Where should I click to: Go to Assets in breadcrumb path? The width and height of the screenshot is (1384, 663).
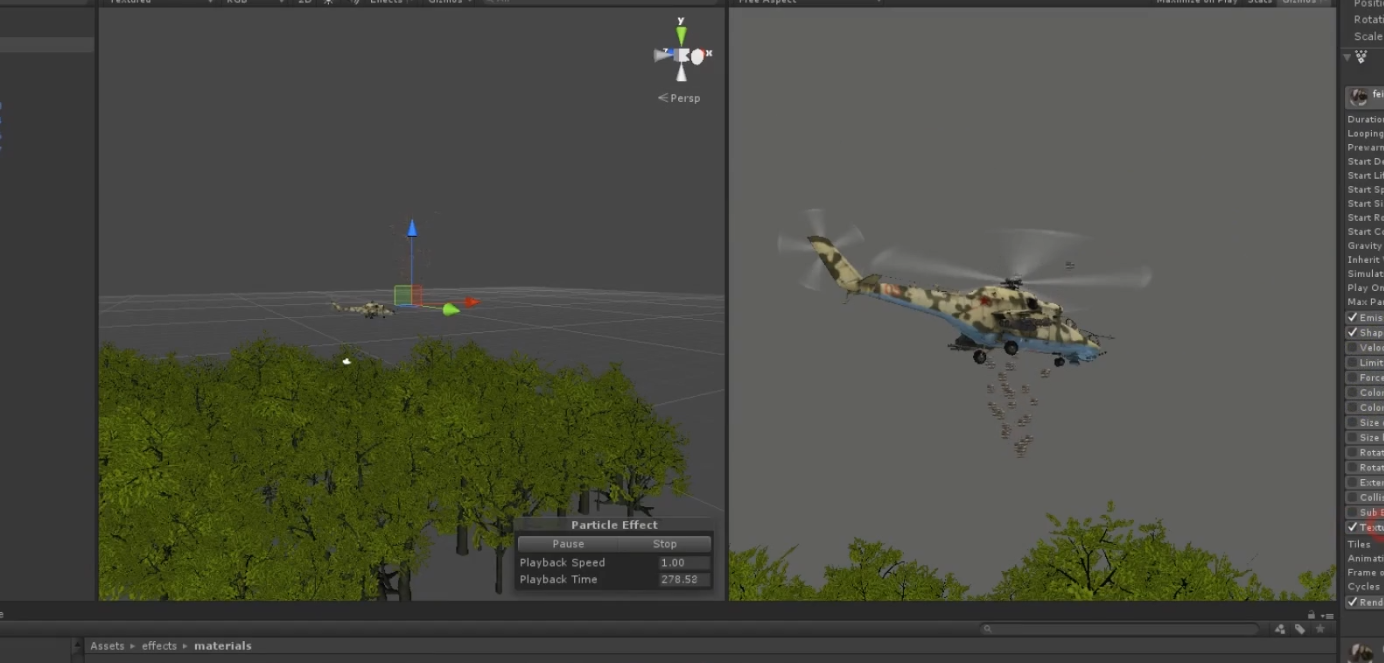tap(107, 646)
